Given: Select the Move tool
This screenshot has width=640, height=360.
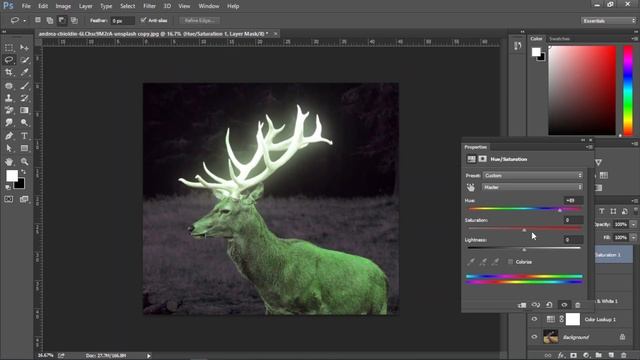Looking at the screenshot, I should pyautogui.click(x=24, y=48).
